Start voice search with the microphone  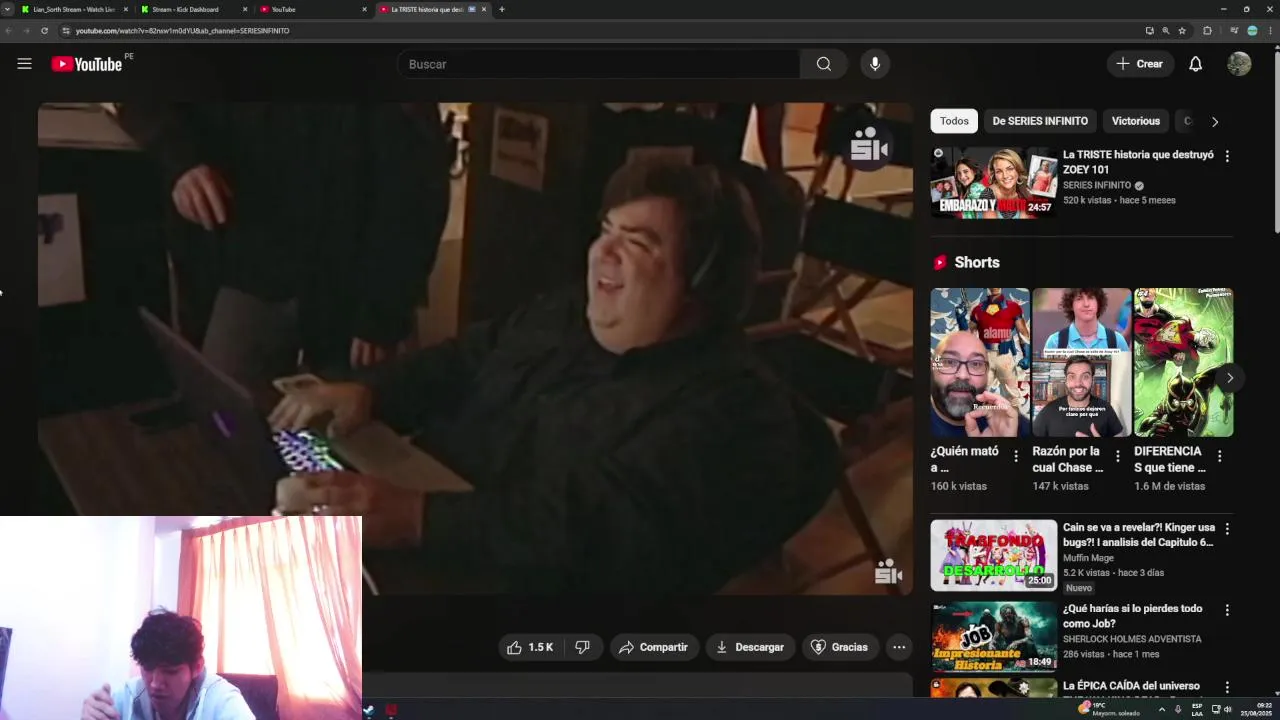[x=875, y=64]
